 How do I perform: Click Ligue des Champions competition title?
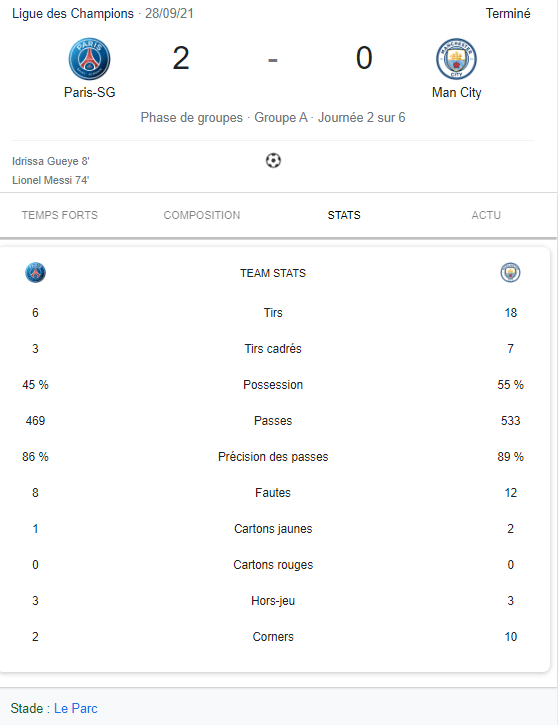73,13
